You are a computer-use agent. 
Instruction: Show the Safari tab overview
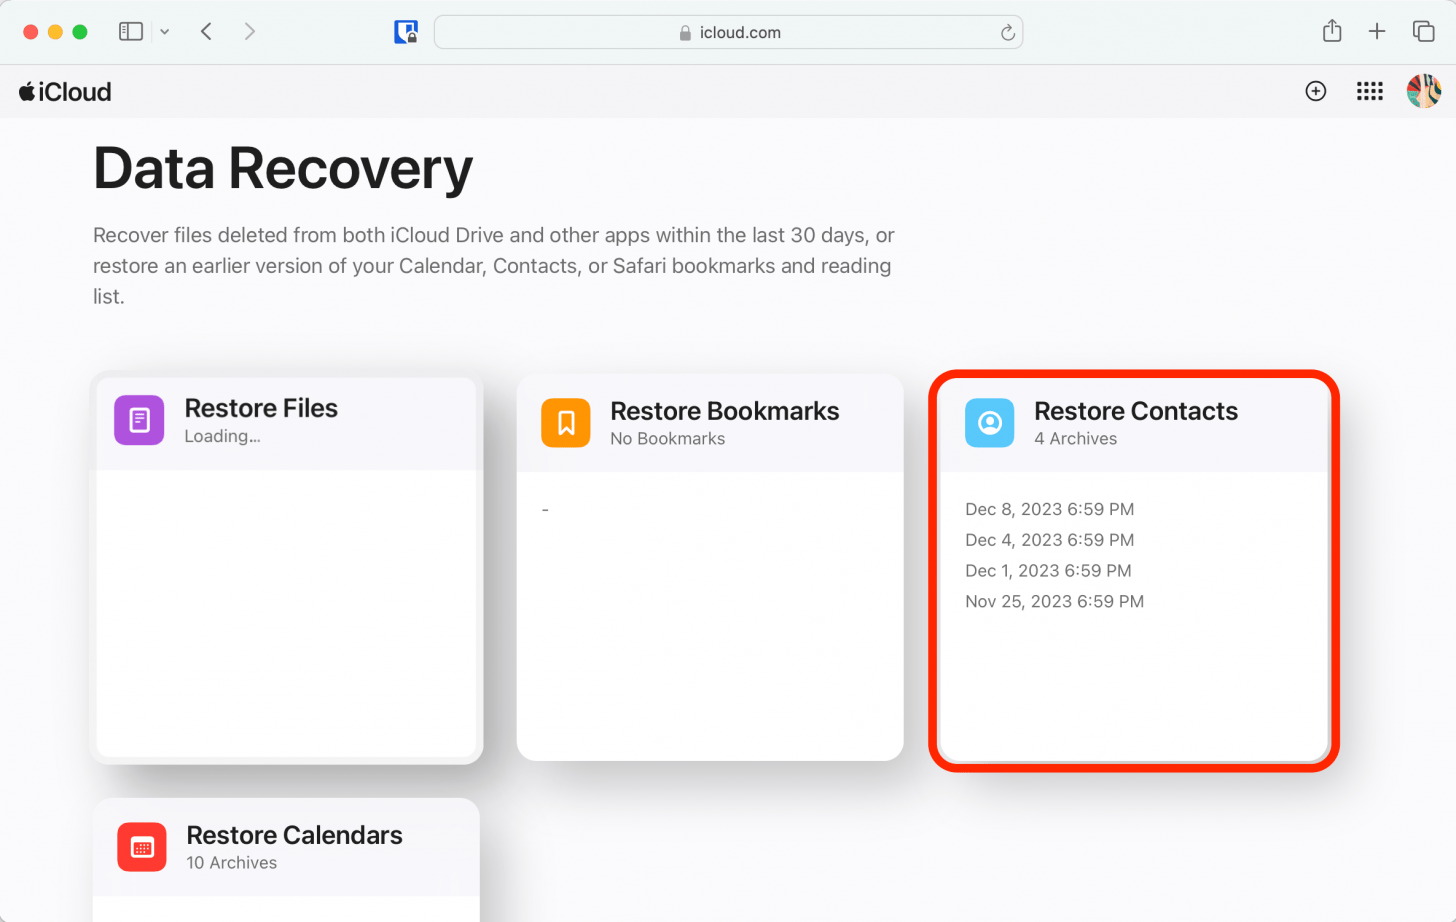point(1423,32)
